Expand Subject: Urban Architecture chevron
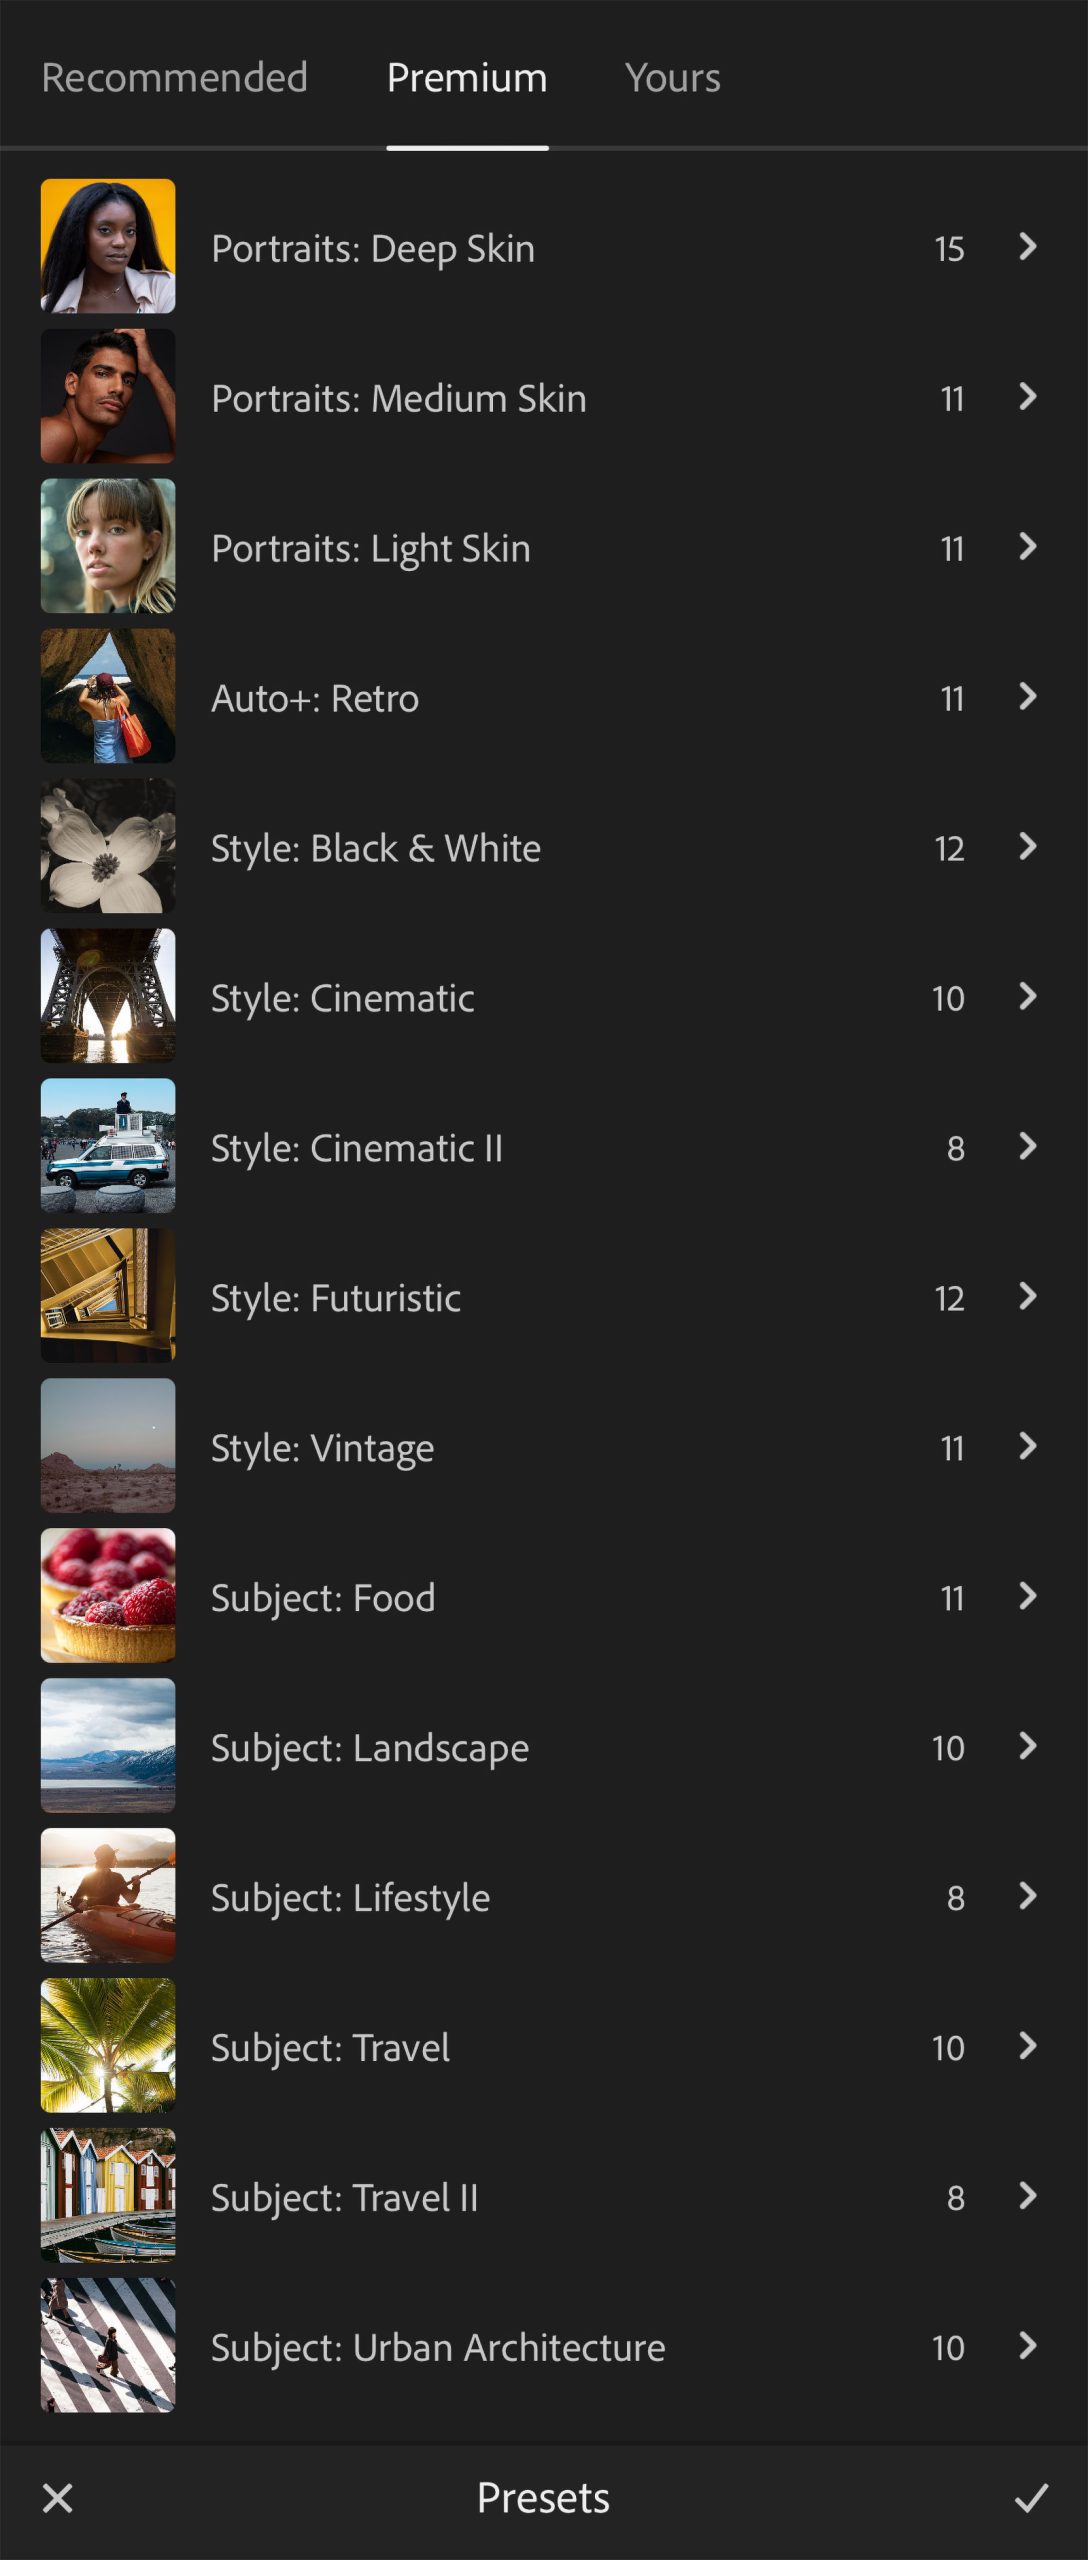Viewport: 1088px width, 2560px height. click(x=1027, y=2346)
